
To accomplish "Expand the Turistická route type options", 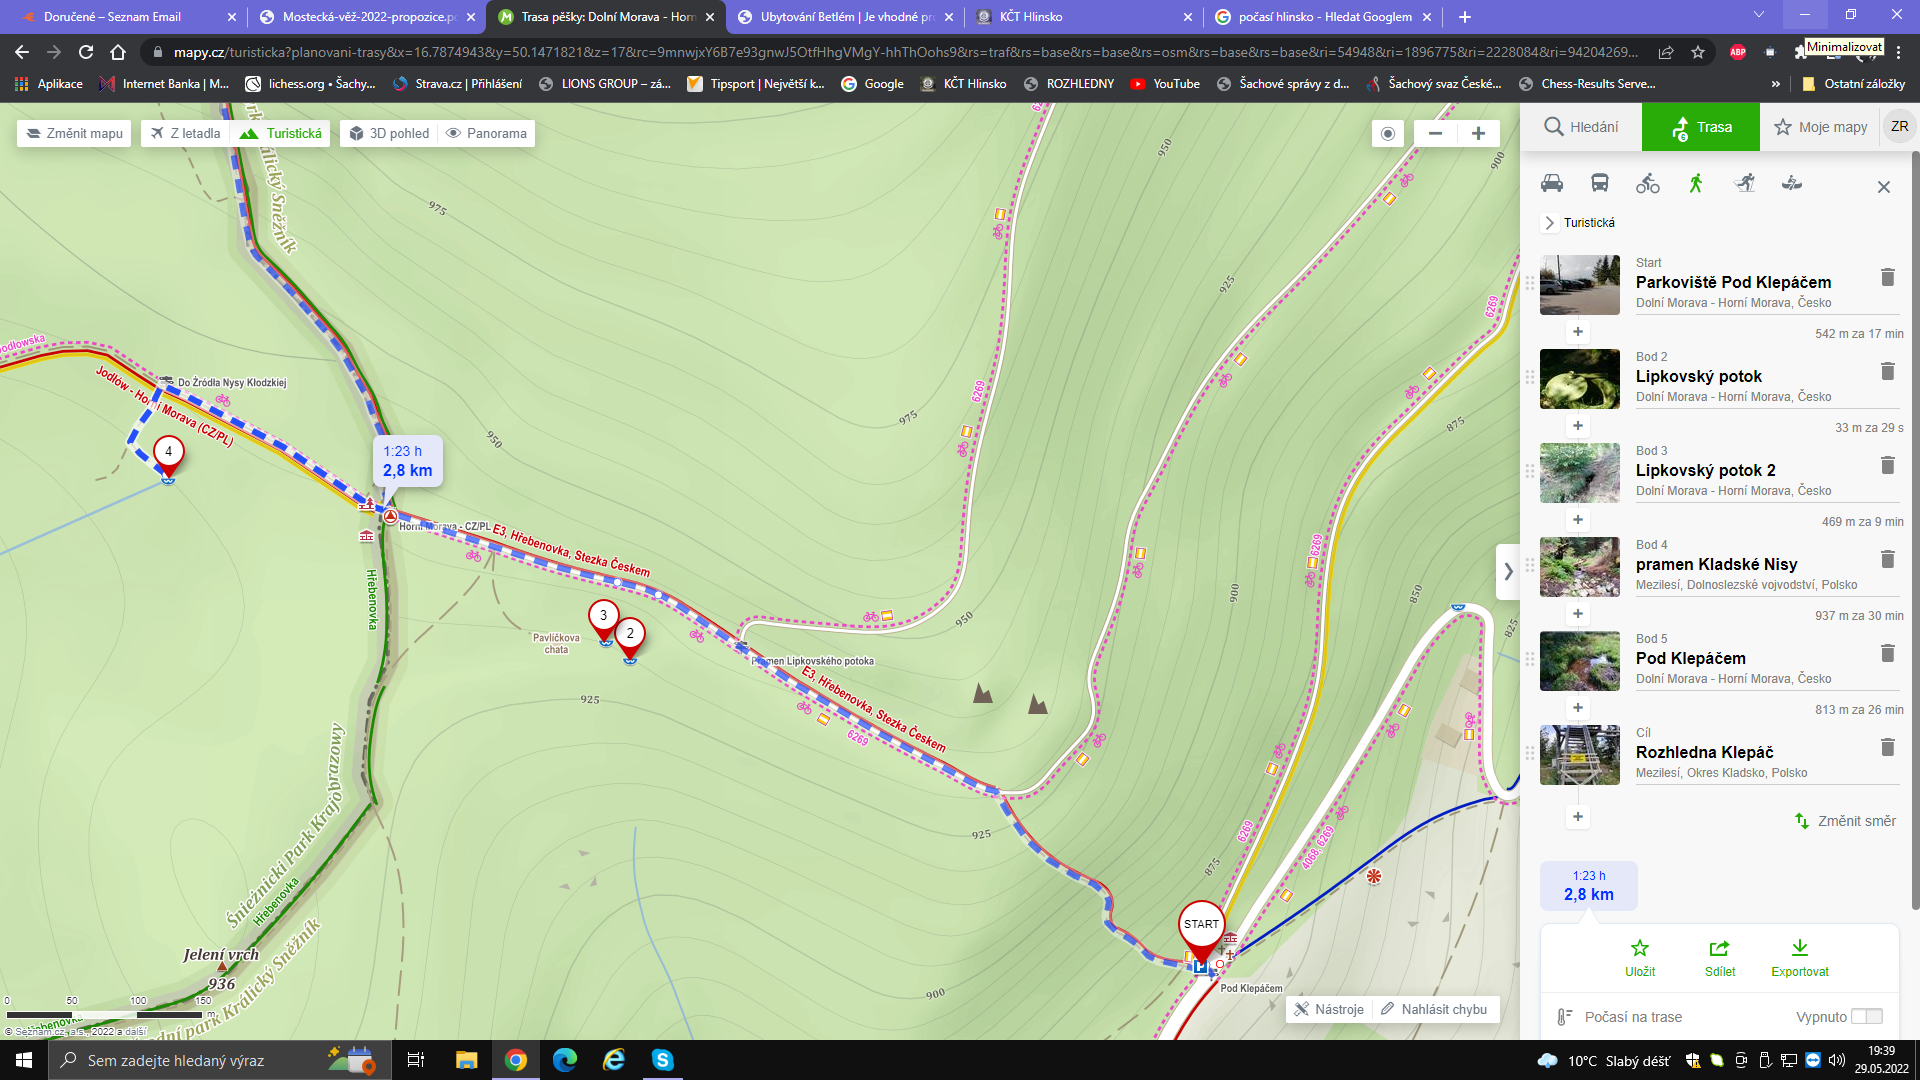I will click(1550, 223).
